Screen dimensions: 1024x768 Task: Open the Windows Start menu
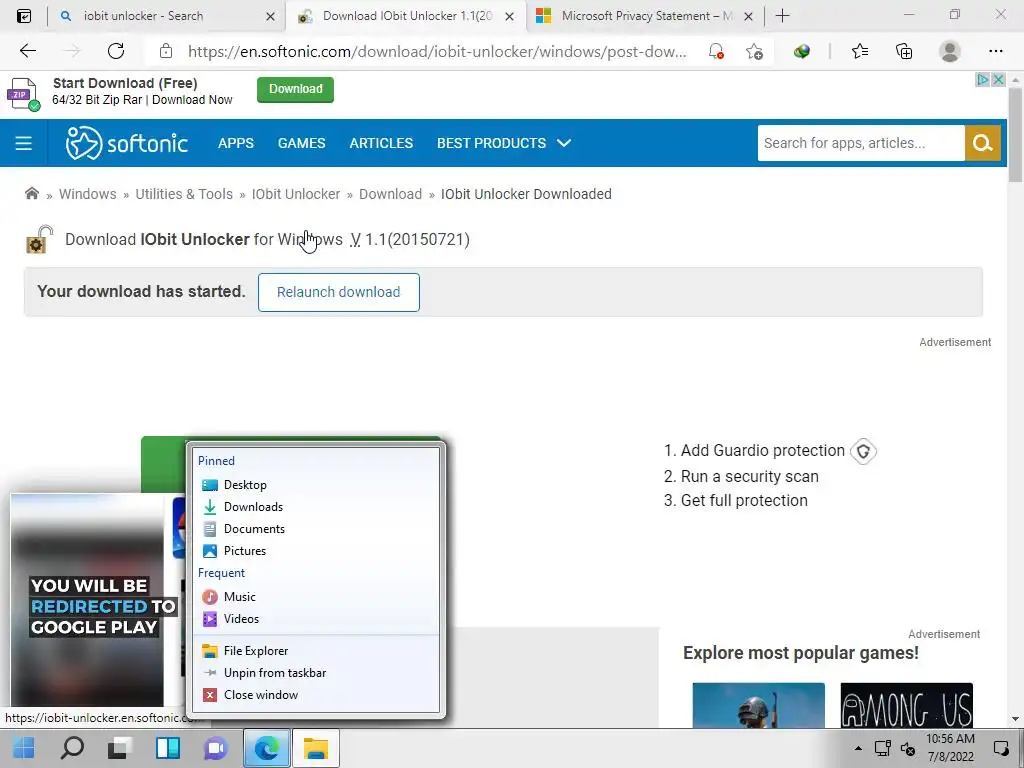point(24,748)
